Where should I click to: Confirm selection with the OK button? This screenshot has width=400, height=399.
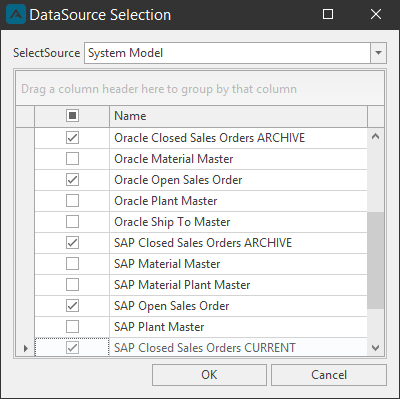click(x=209, y=375)
